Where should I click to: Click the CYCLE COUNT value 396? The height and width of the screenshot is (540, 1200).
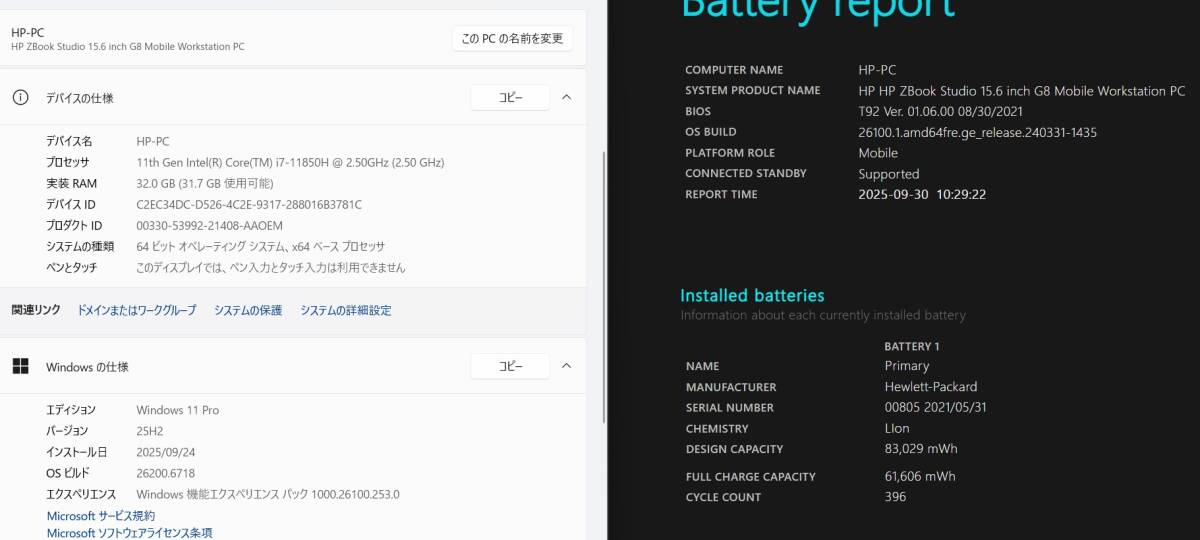coord(895,497)
